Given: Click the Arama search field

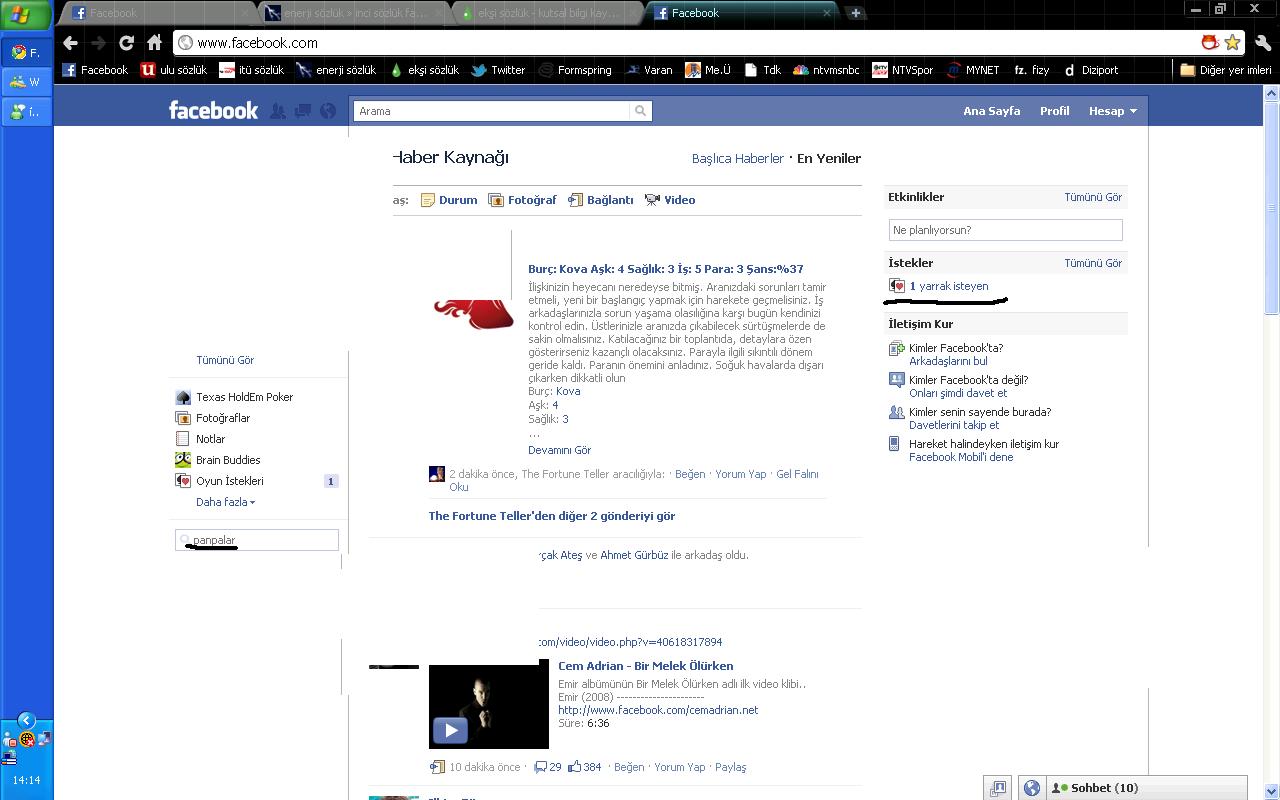Looking at the screenshot, I should pos(492,111).
